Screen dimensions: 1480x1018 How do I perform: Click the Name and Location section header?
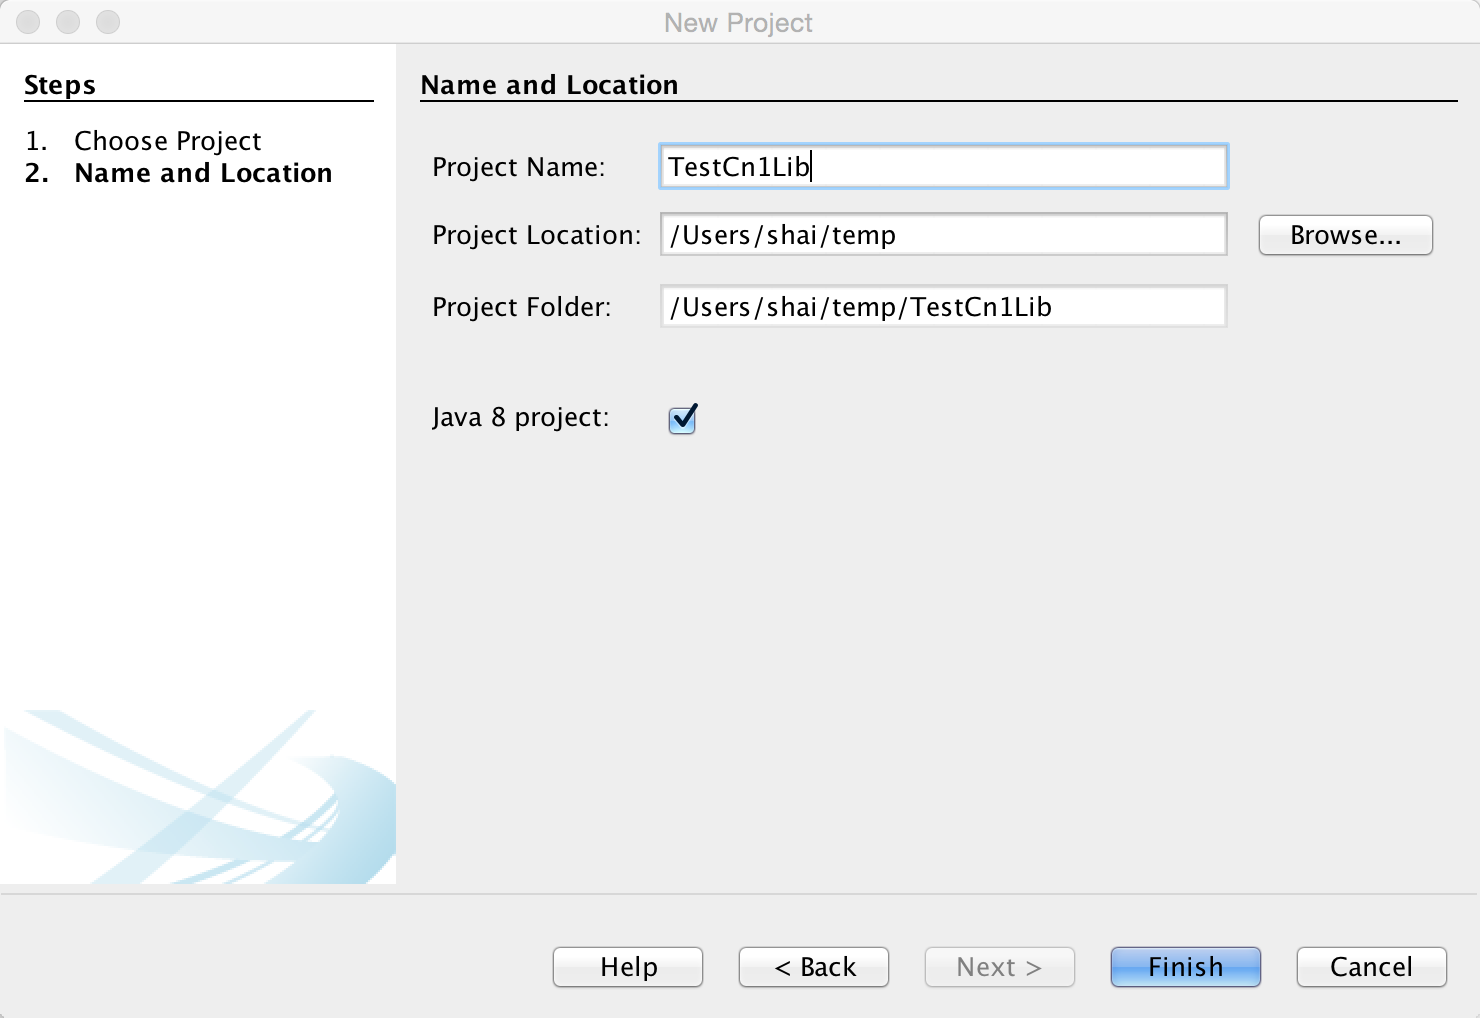click(x=551, y=85)
